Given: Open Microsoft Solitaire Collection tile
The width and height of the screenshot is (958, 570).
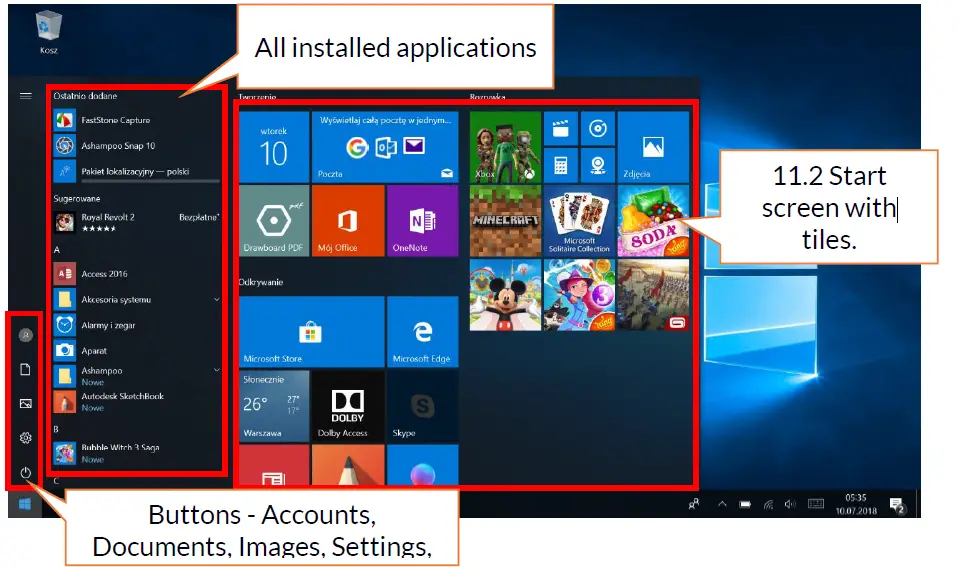Looking at the screenshot, I should pos(579,221).
